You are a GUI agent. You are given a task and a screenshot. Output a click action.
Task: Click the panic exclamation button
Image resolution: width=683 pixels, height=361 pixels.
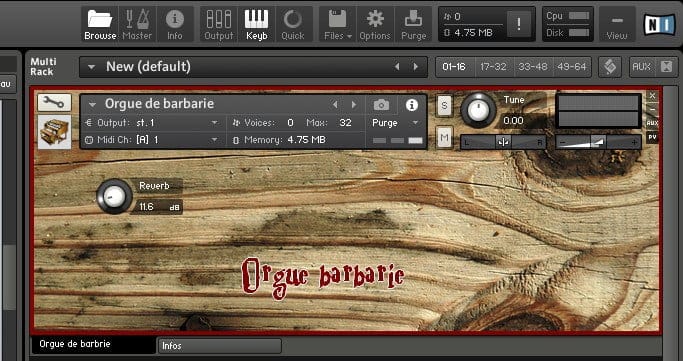(x=518, y=24)
